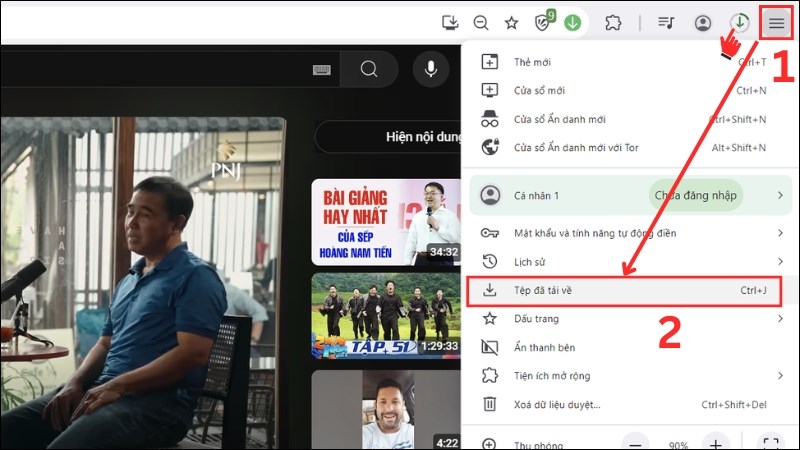Image resolution: width=800 pixels, height=450 pixels.
Task: Select Ẩn thanh bên menu entry
Action: pyautogui.click(x=631, y=347)
